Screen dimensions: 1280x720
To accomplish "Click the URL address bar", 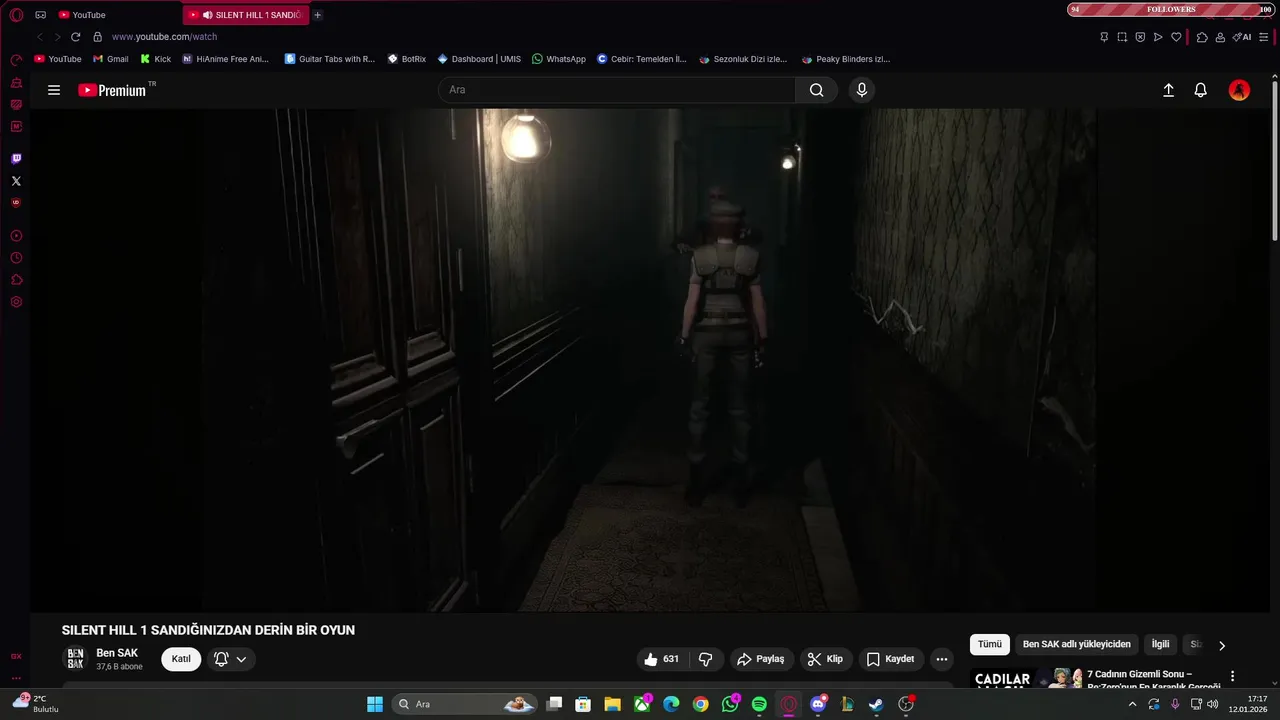I will 590,37.
